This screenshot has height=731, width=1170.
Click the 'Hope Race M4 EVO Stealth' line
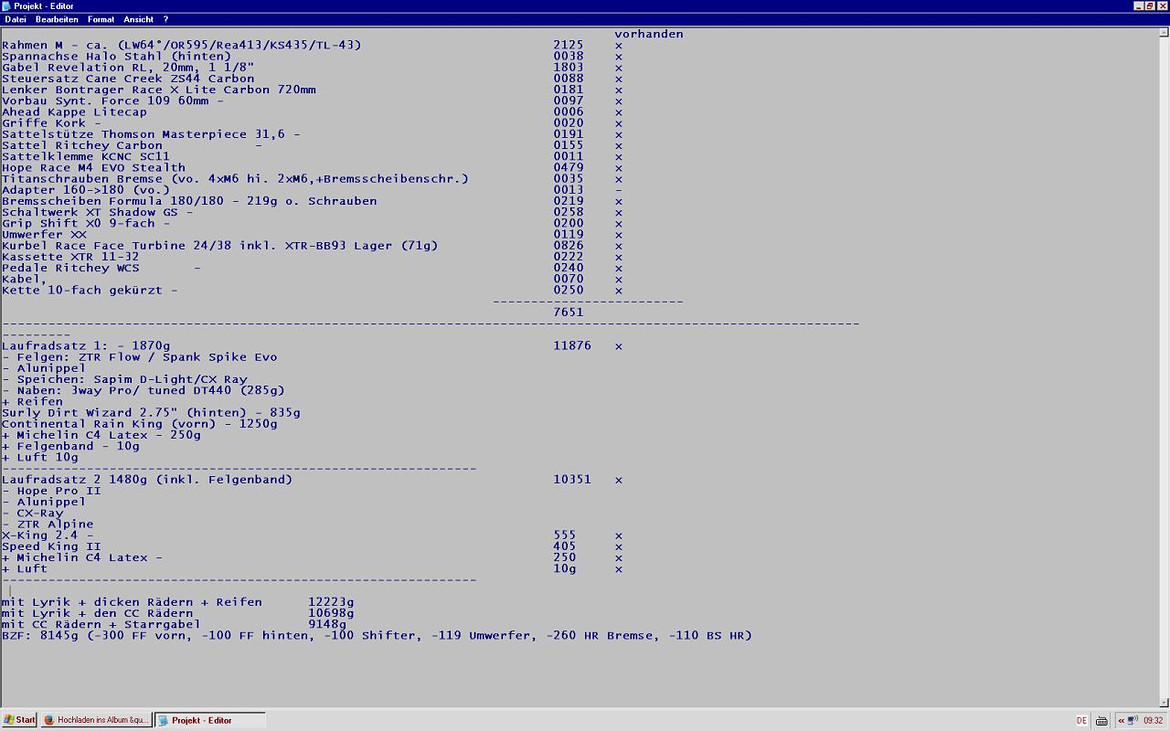(93, 168)
